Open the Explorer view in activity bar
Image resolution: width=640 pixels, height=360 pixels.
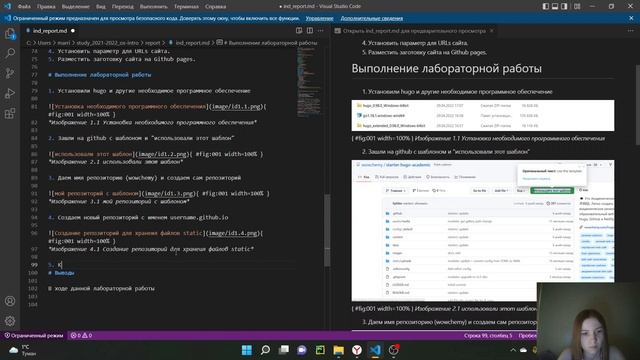[x=10, y=34]
